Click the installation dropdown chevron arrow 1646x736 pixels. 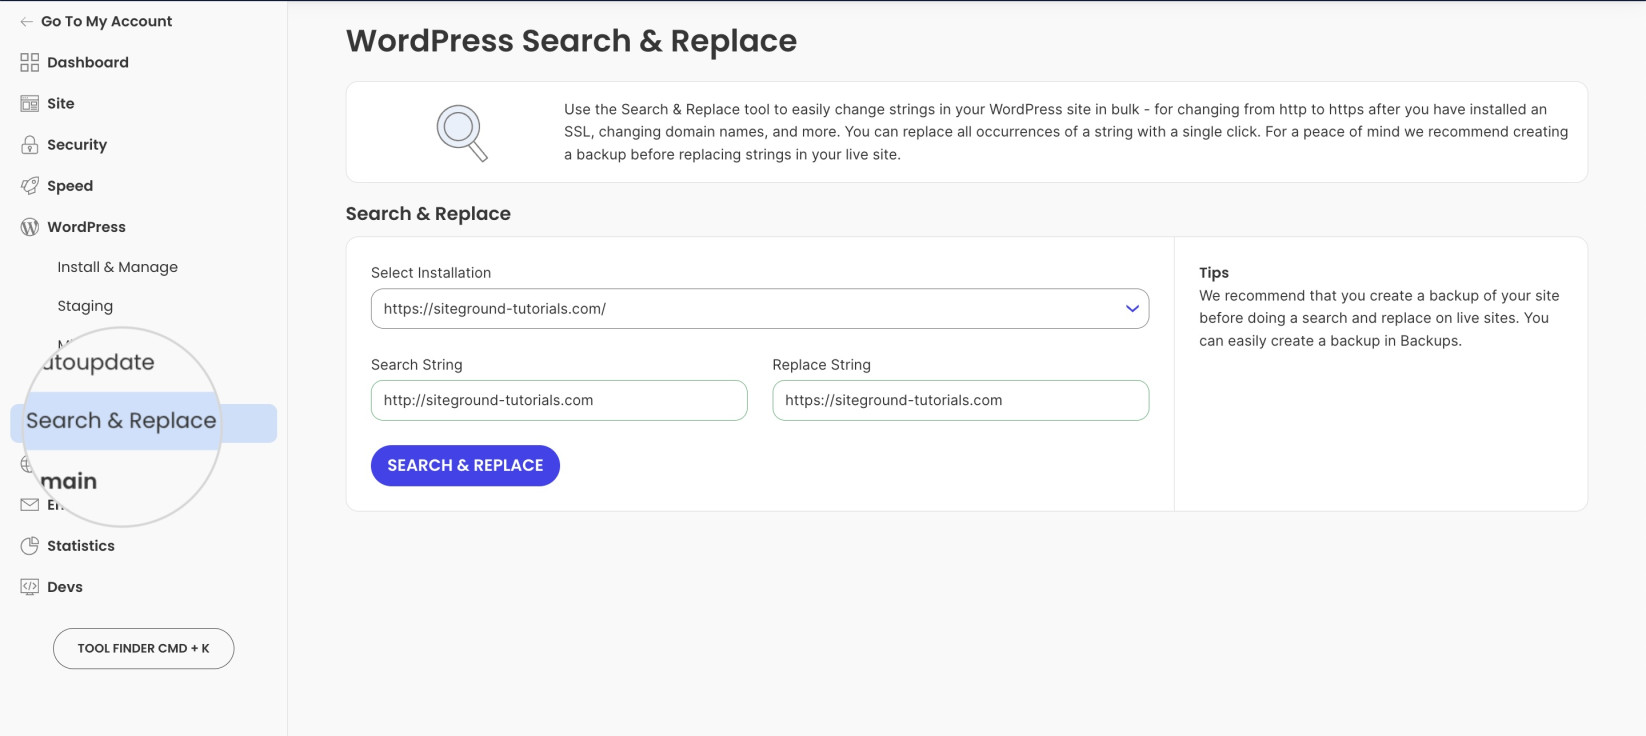tap(1132, 309)
